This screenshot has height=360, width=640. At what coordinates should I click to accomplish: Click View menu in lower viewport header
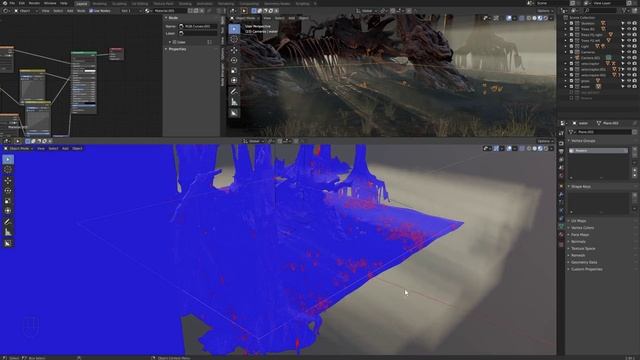tap(41, 149)
